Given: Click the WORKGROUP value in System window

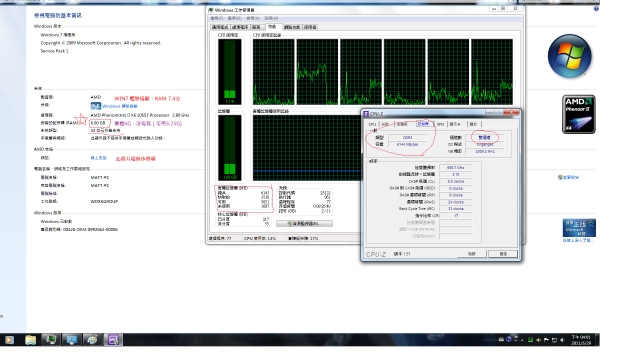Looking at the screenshot, I should tap(104, 201).
